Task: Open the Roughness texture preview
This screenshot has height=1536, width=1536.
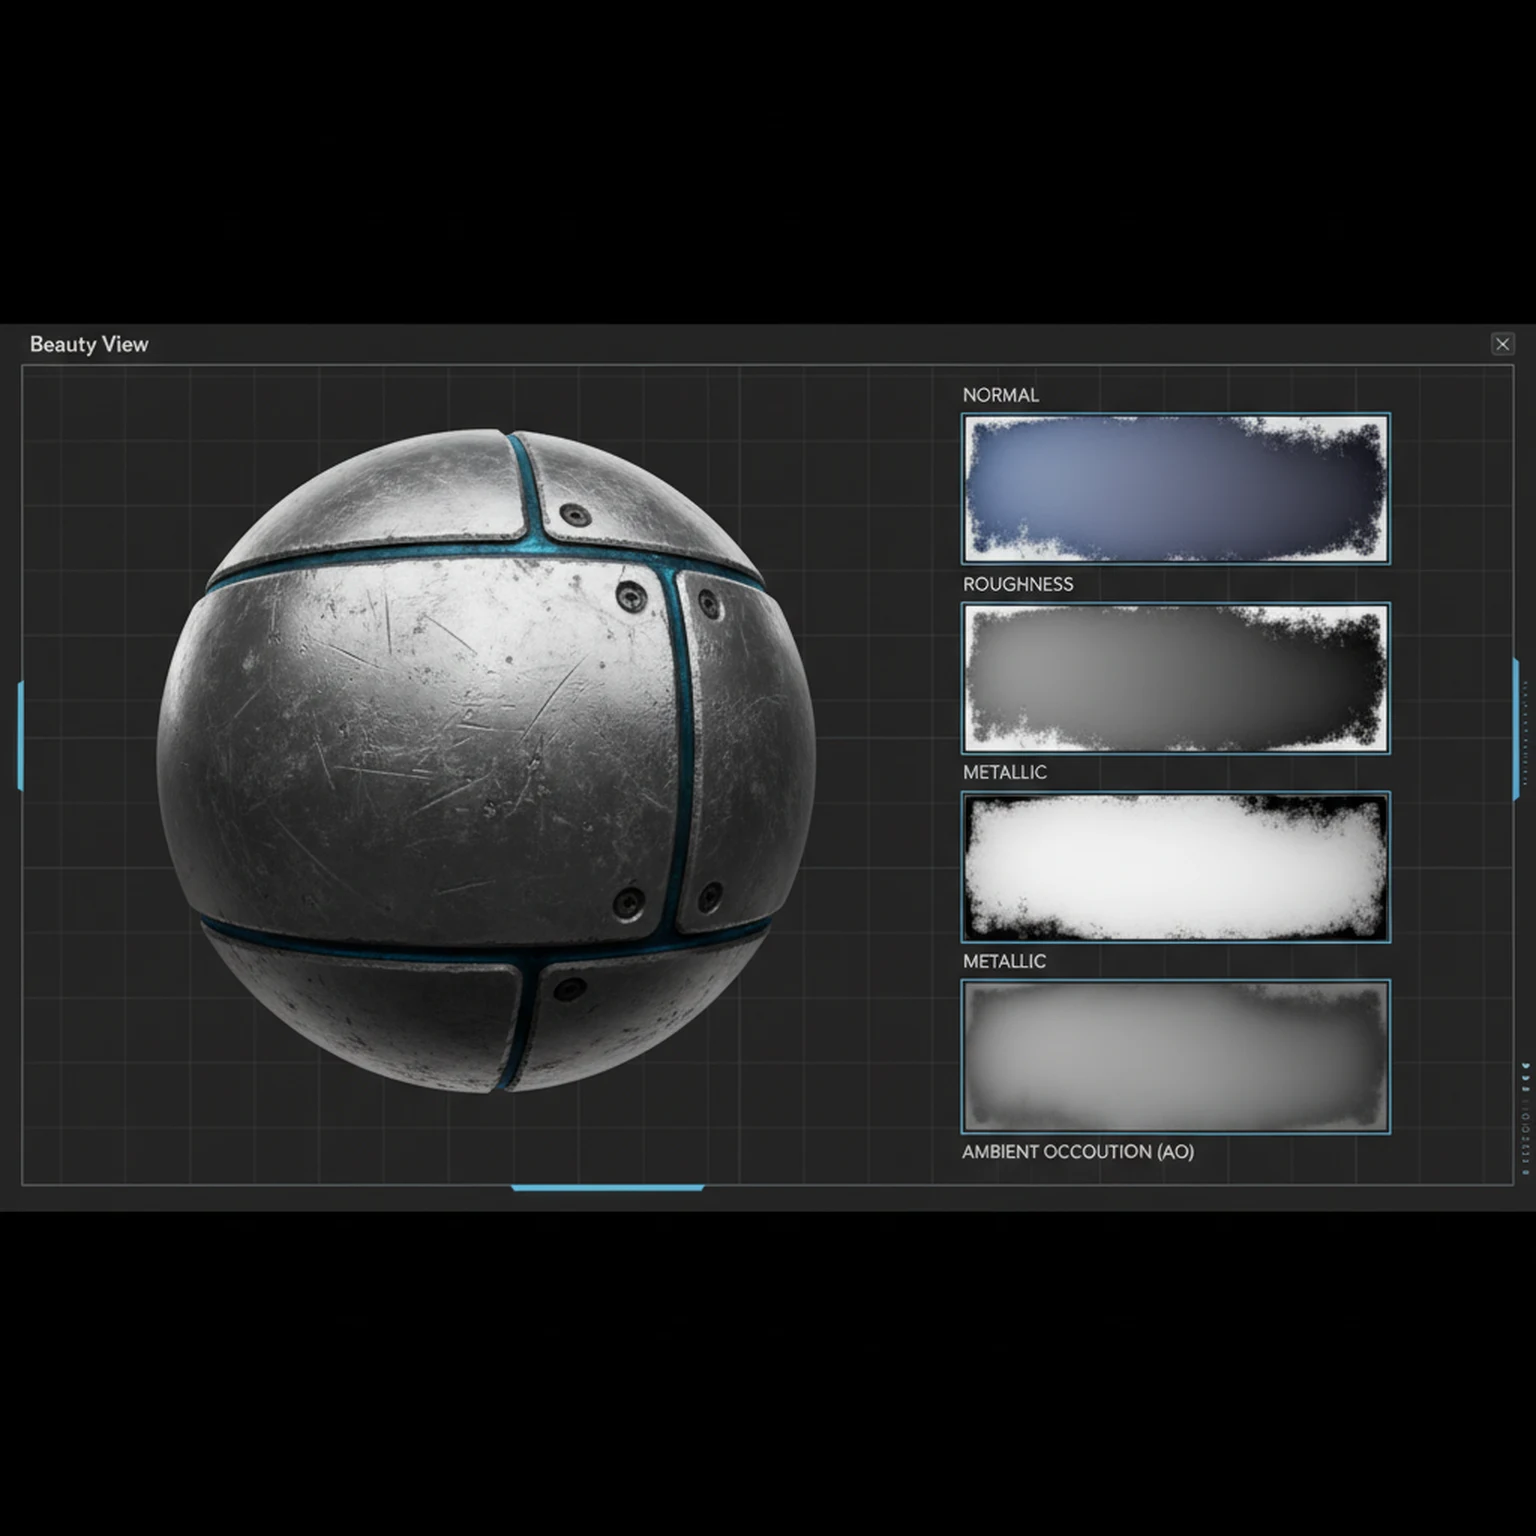Action: click(1174, 678)
